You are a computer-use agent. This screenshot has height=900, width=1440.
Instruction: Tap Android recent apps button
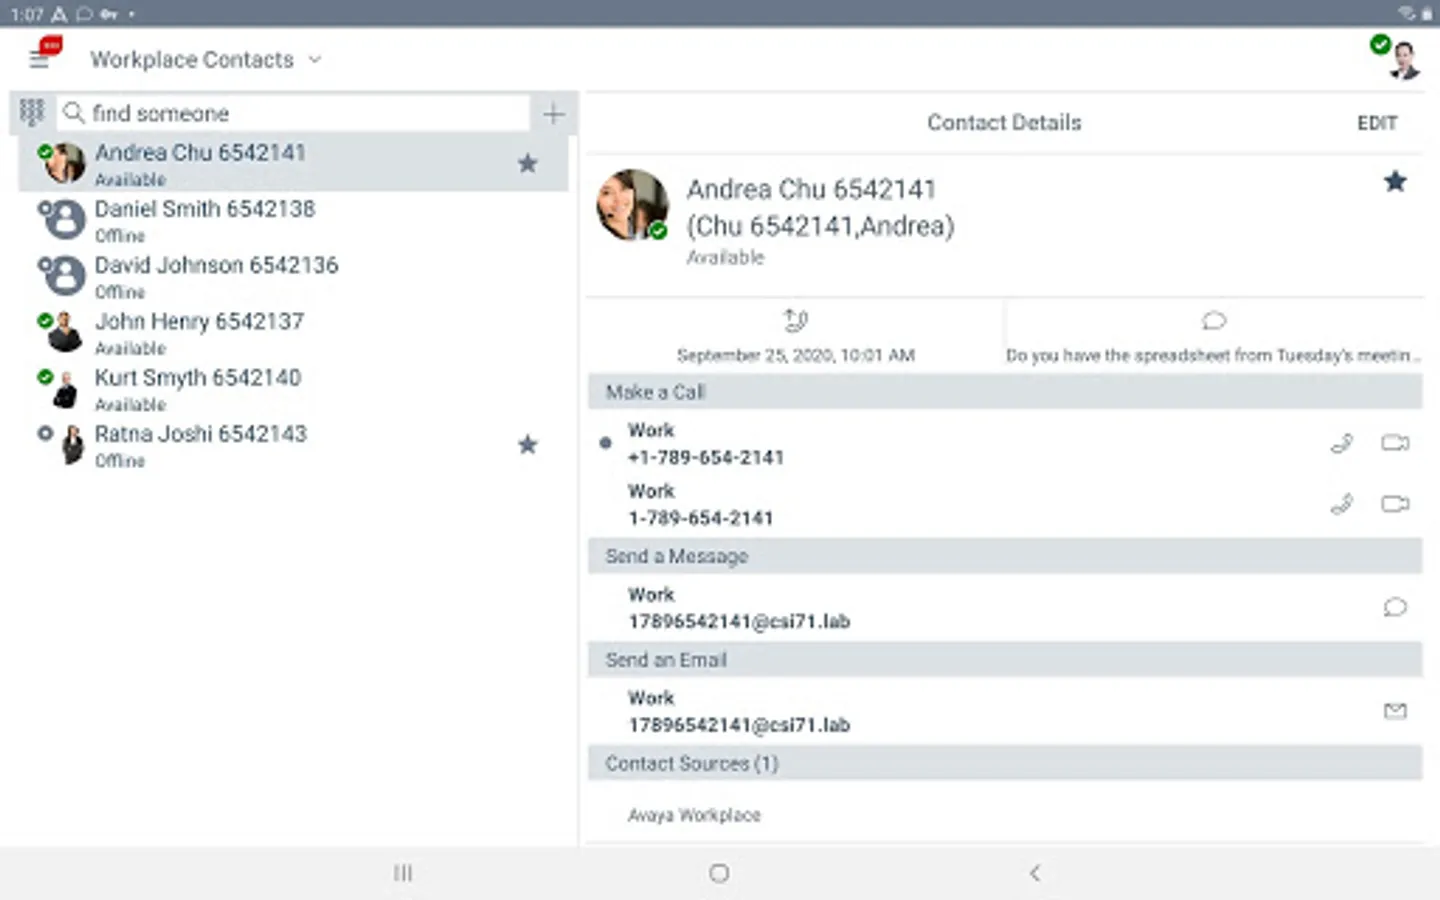(403, 873)
